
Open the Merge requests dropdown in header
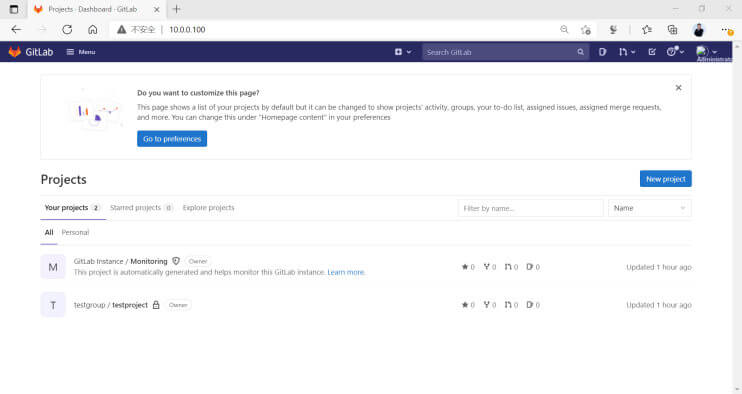point(627,52)
